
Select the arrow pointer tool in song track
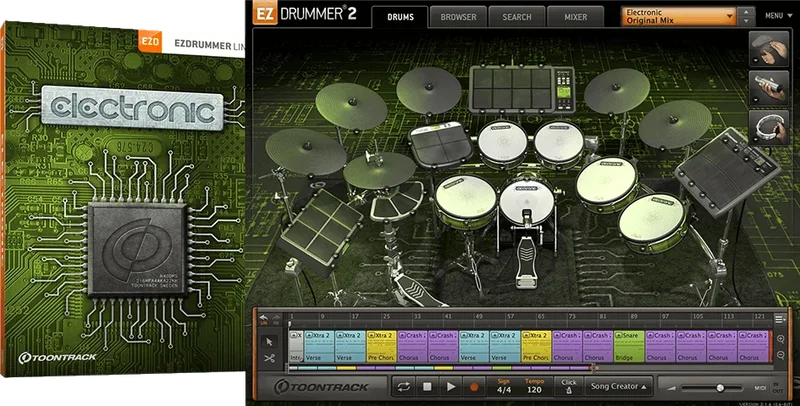point(270,342)
